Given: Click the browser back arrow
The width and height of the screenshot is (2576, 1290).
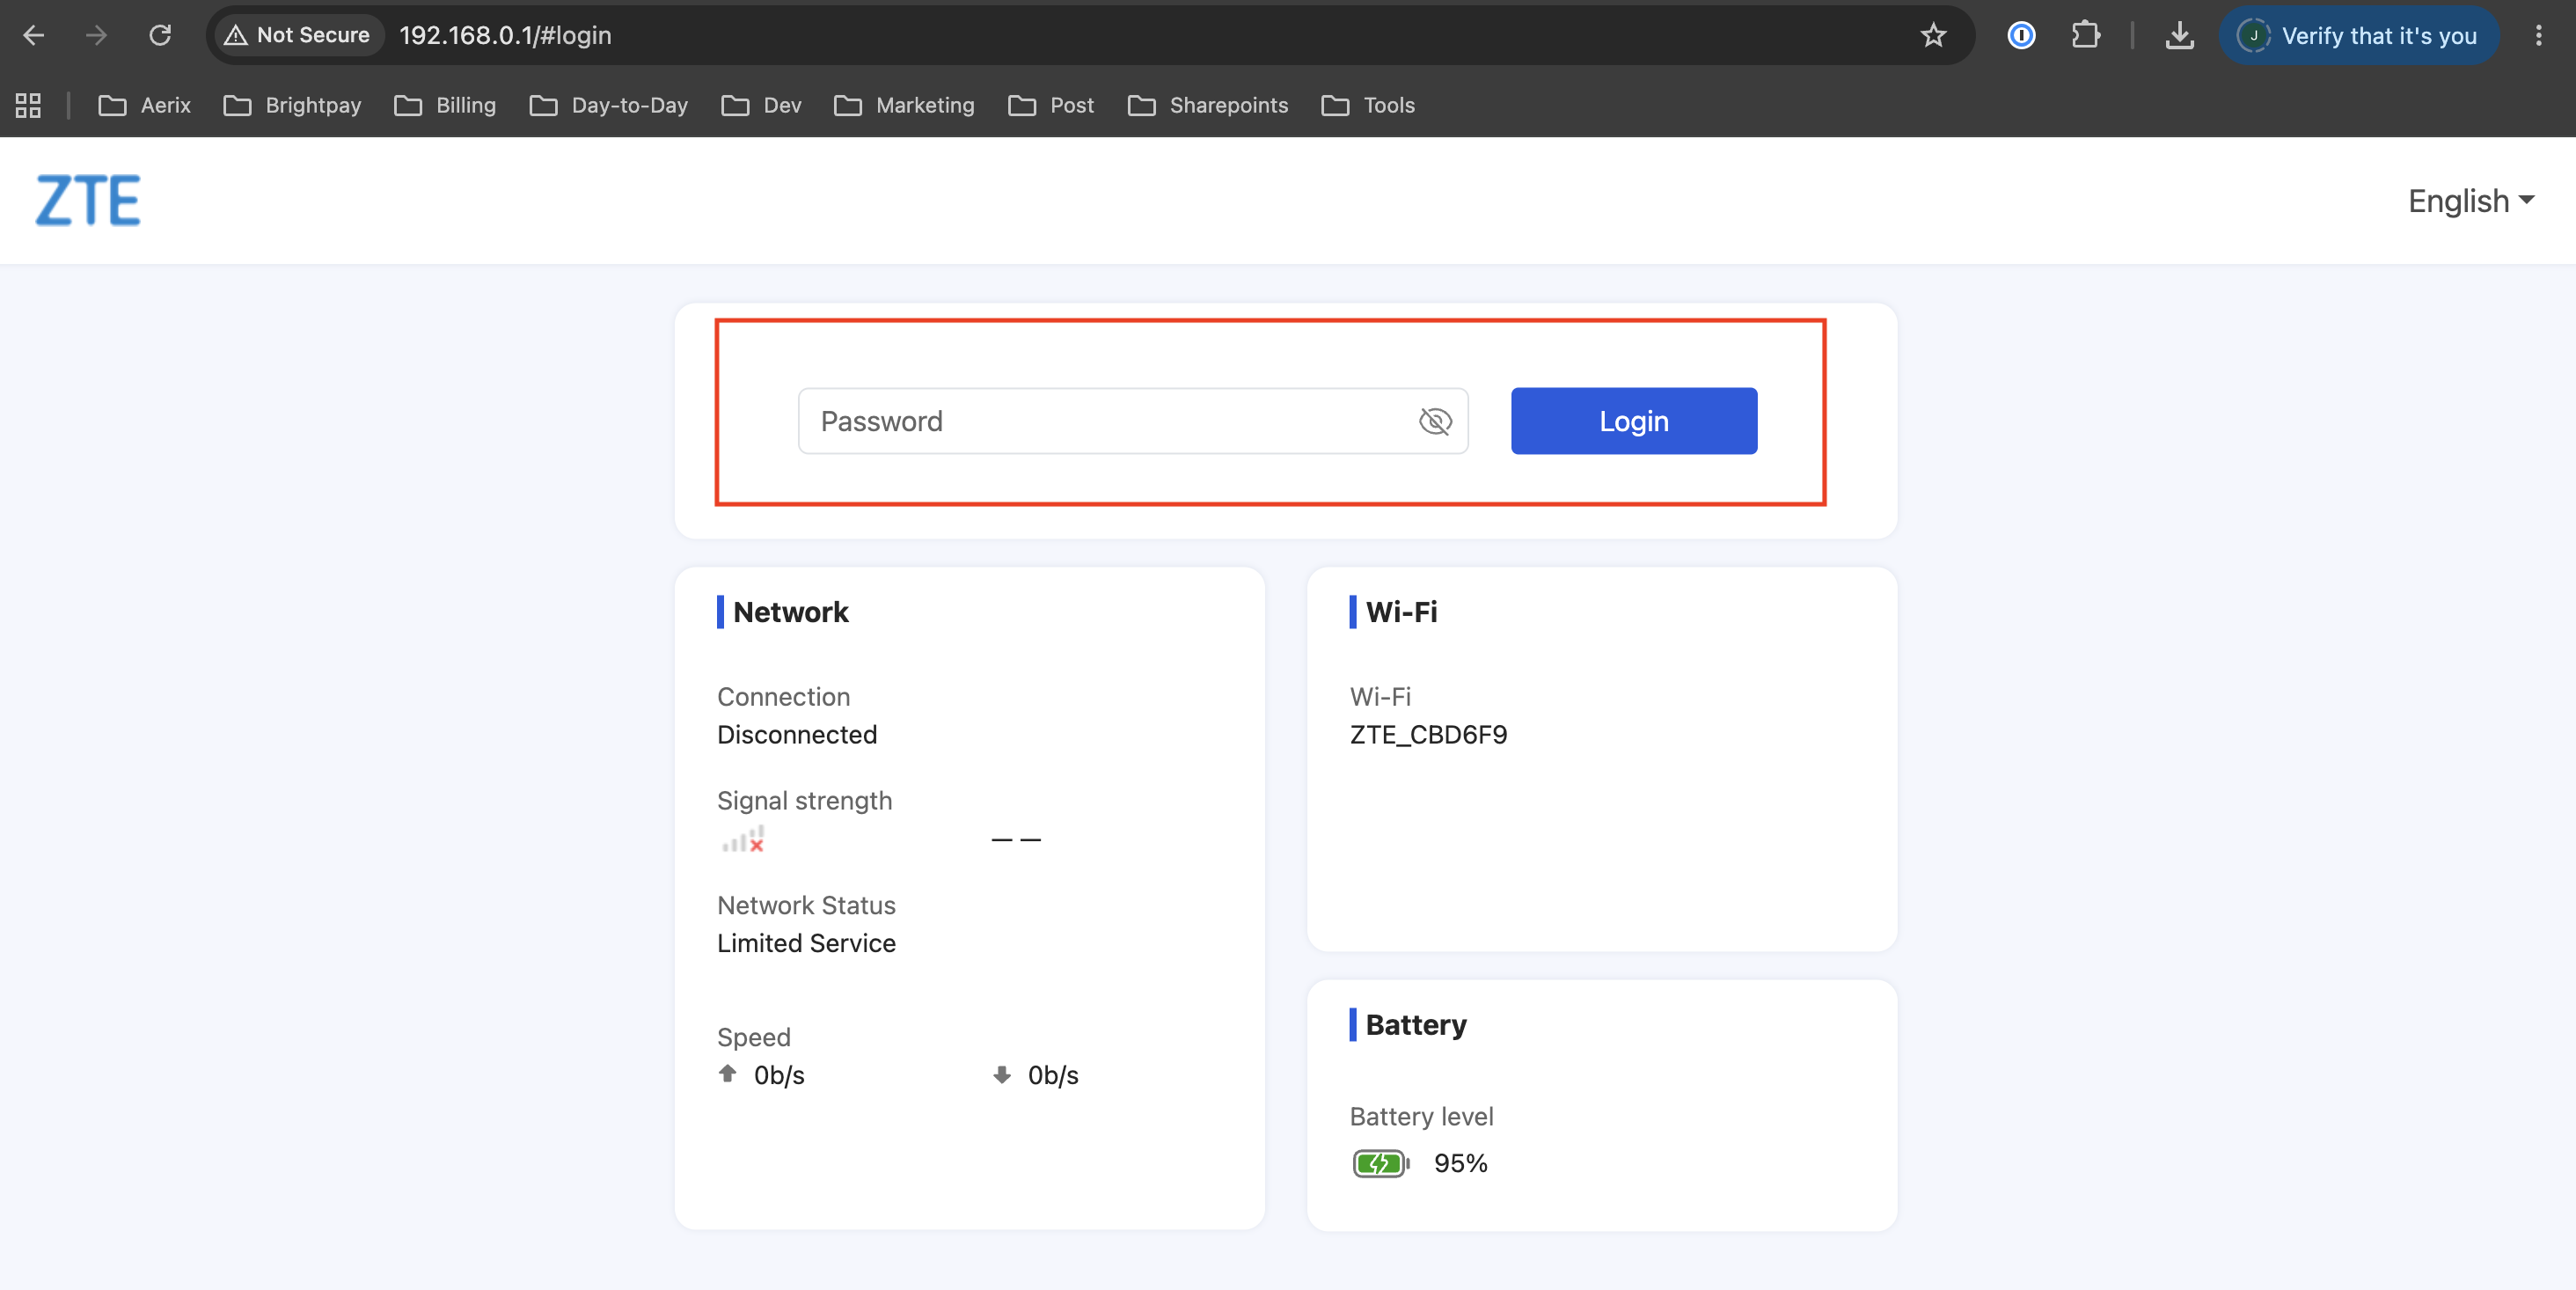Looking at the screenshot, I should 33,35.
